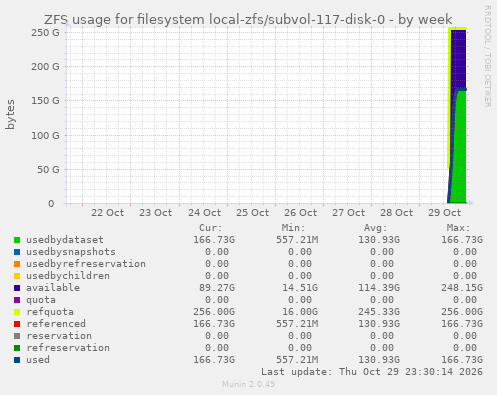Image resolution: width=497 pixels, height=395 pixels.
Task: Click the Avg: column header
Action: coord(376,228)
